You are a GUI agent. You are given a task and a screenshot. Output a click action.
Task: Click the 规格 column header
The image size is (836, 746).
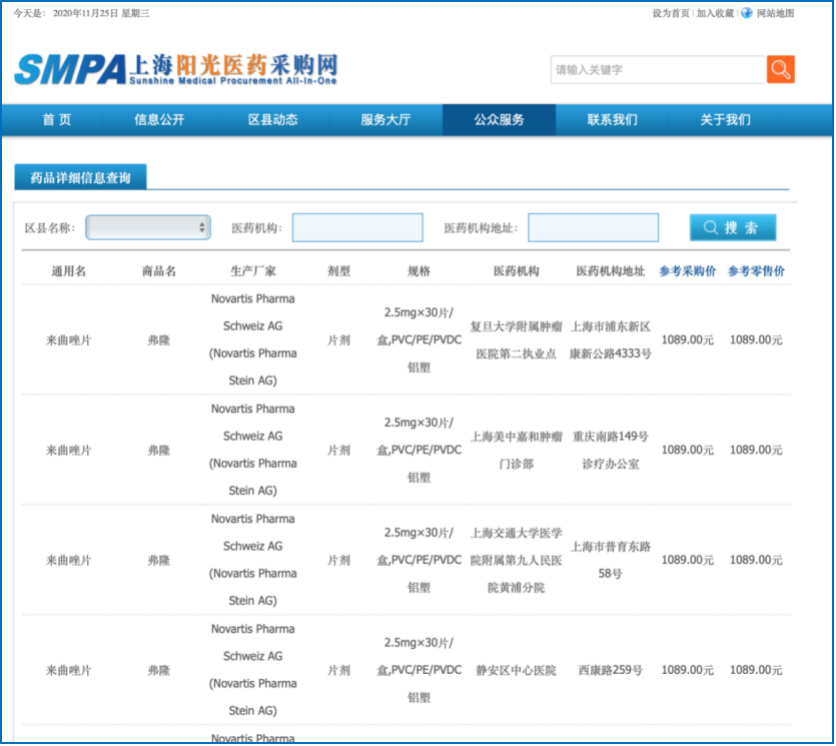pyautogui.click(x=419, y=271)
